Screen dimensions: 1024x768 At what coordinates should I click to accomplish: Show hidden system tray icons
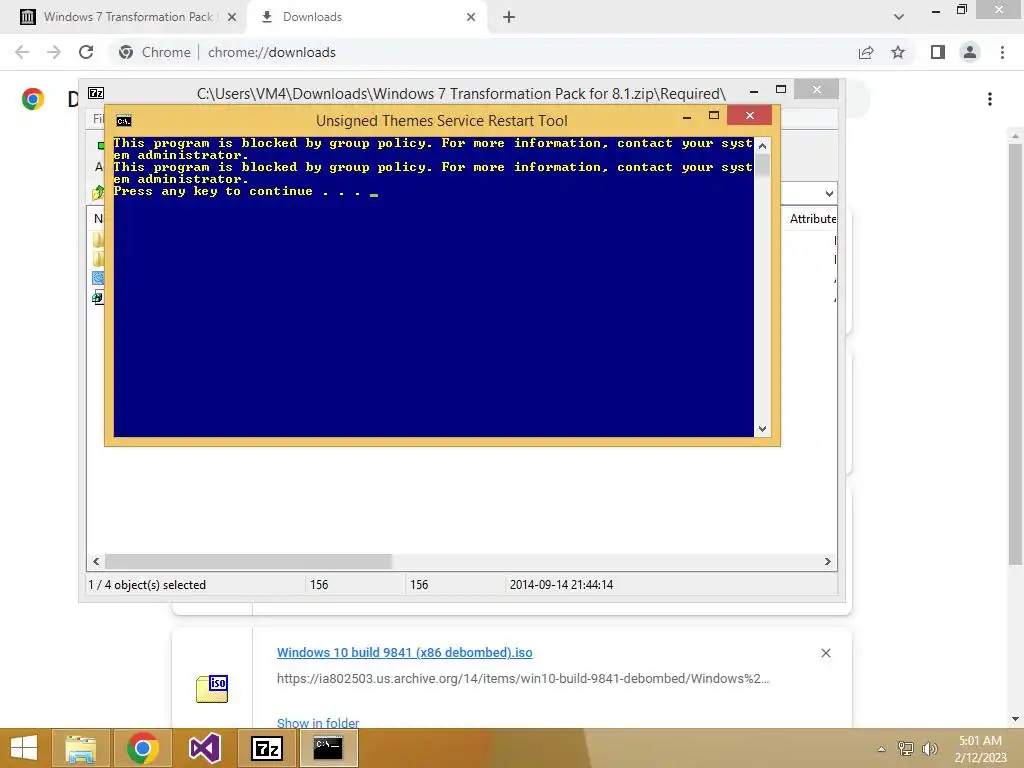pos(882,749)
